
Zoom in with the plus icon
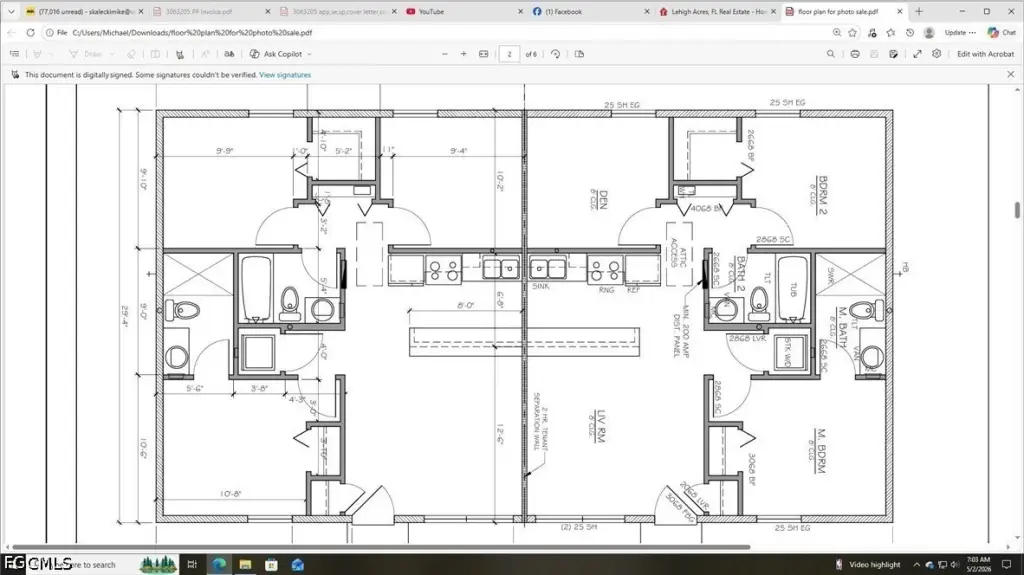click(464, 54)
